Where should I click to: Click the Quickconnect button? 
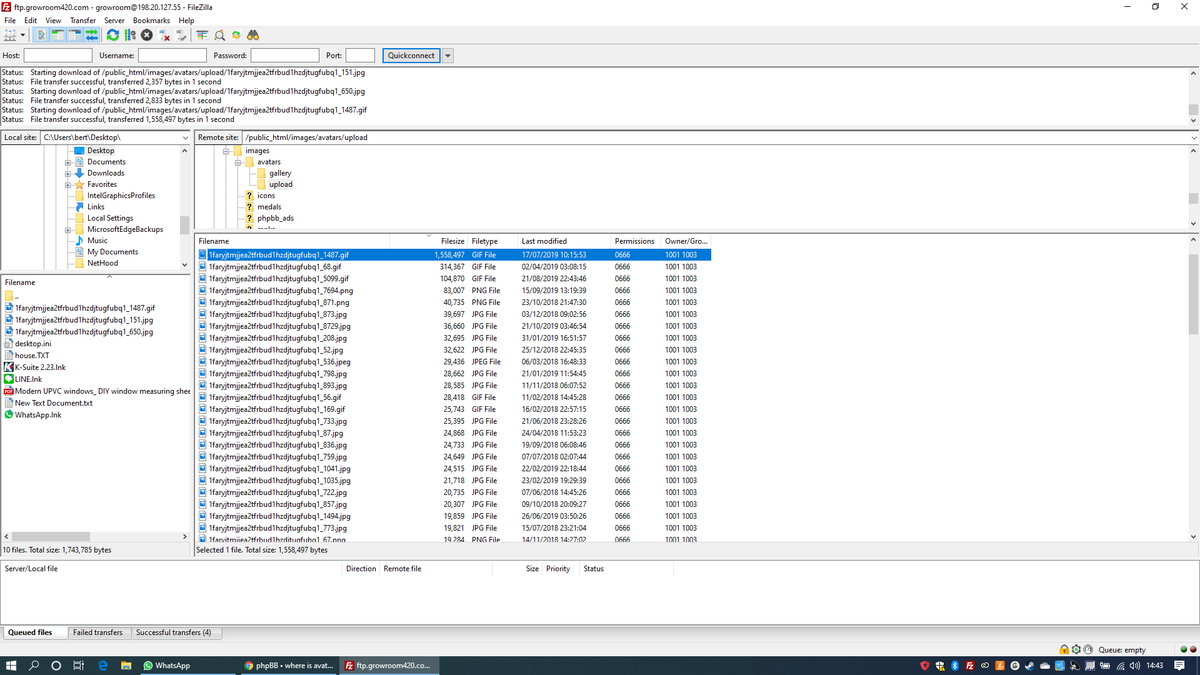410,56
